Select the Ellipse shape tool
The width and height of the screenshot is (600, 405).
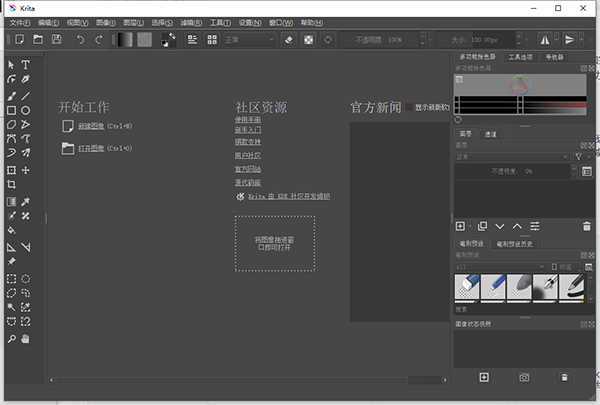tap(26, 110)
